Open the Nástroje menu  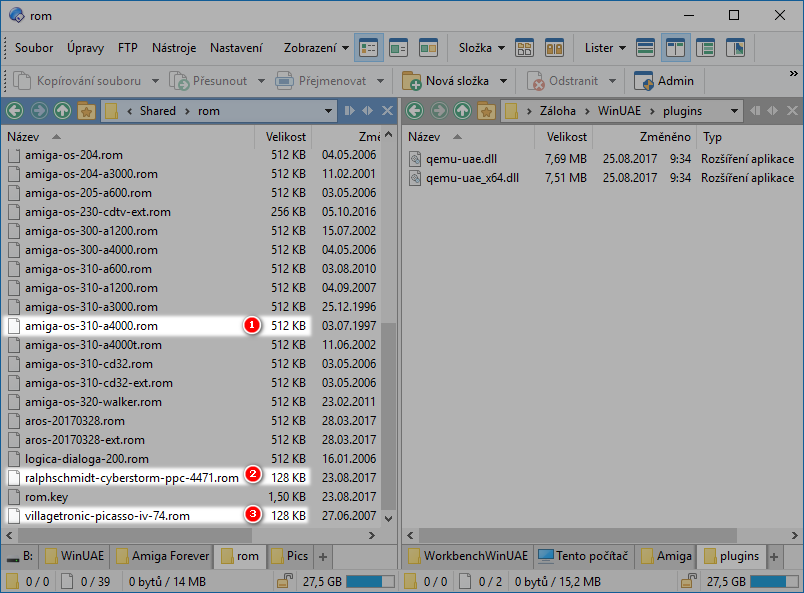coord(173,47)
